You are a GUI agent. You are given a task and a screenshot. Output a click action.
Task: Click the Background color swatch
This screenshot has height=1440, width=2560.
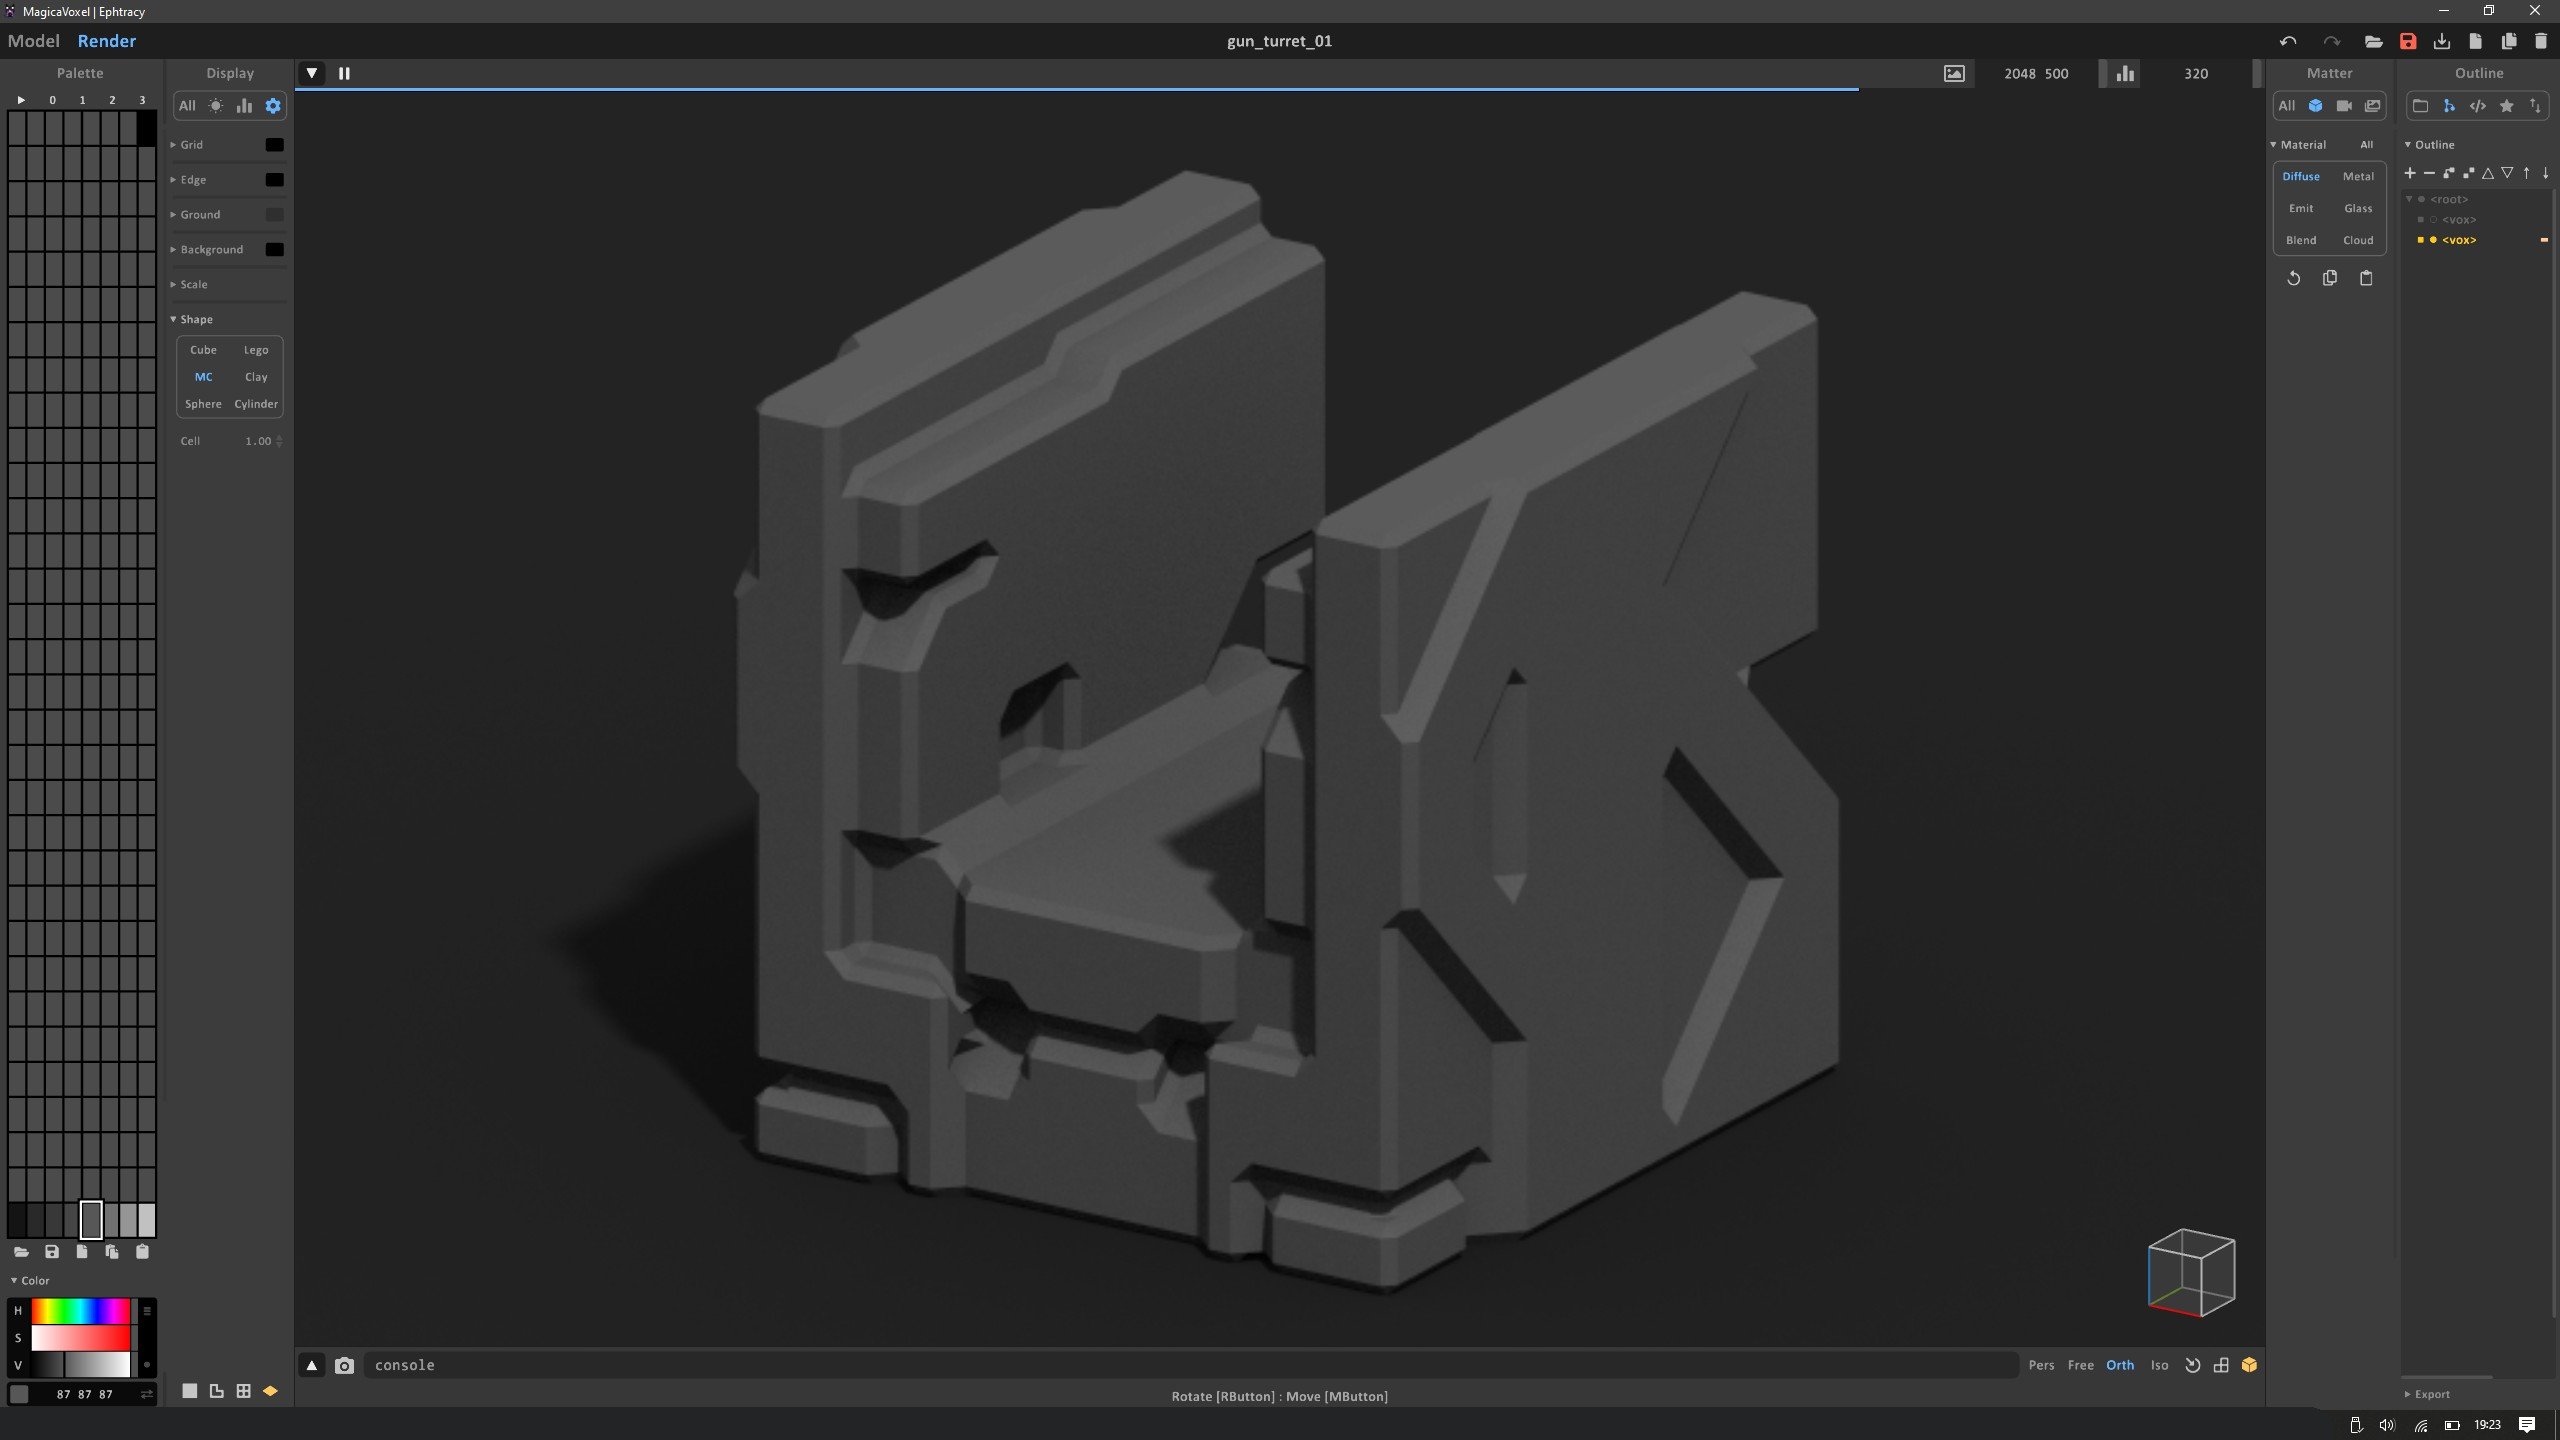tap(274, 250)
